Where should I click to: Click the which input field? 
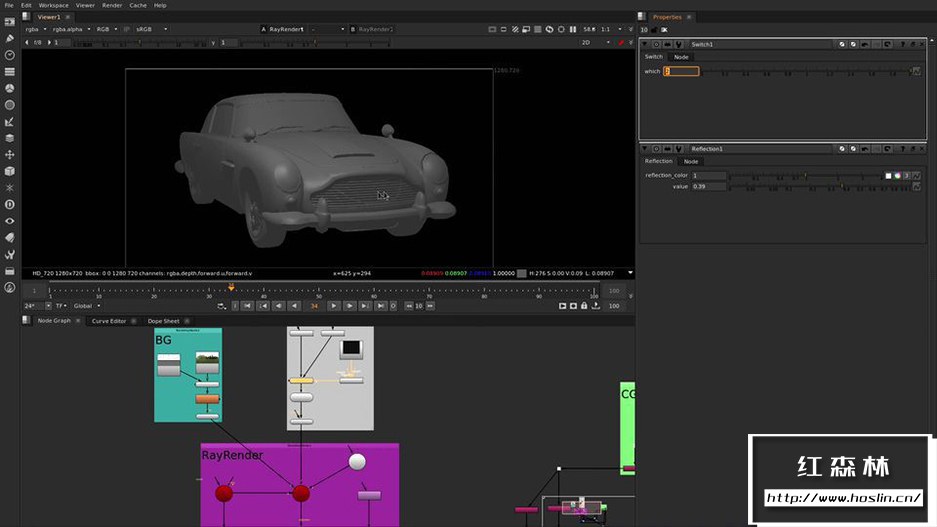(682, 71)
